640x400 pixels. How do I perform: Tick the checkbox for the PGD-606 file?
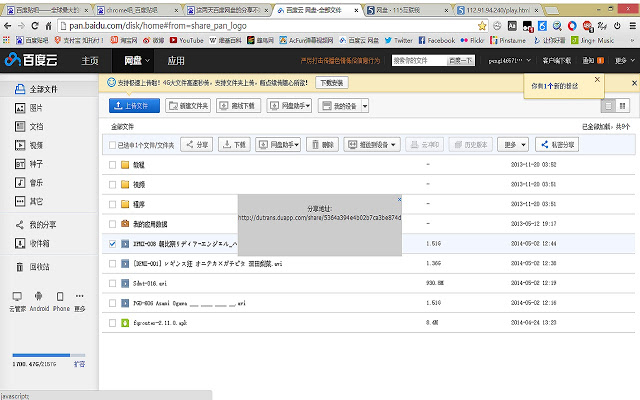113,303
